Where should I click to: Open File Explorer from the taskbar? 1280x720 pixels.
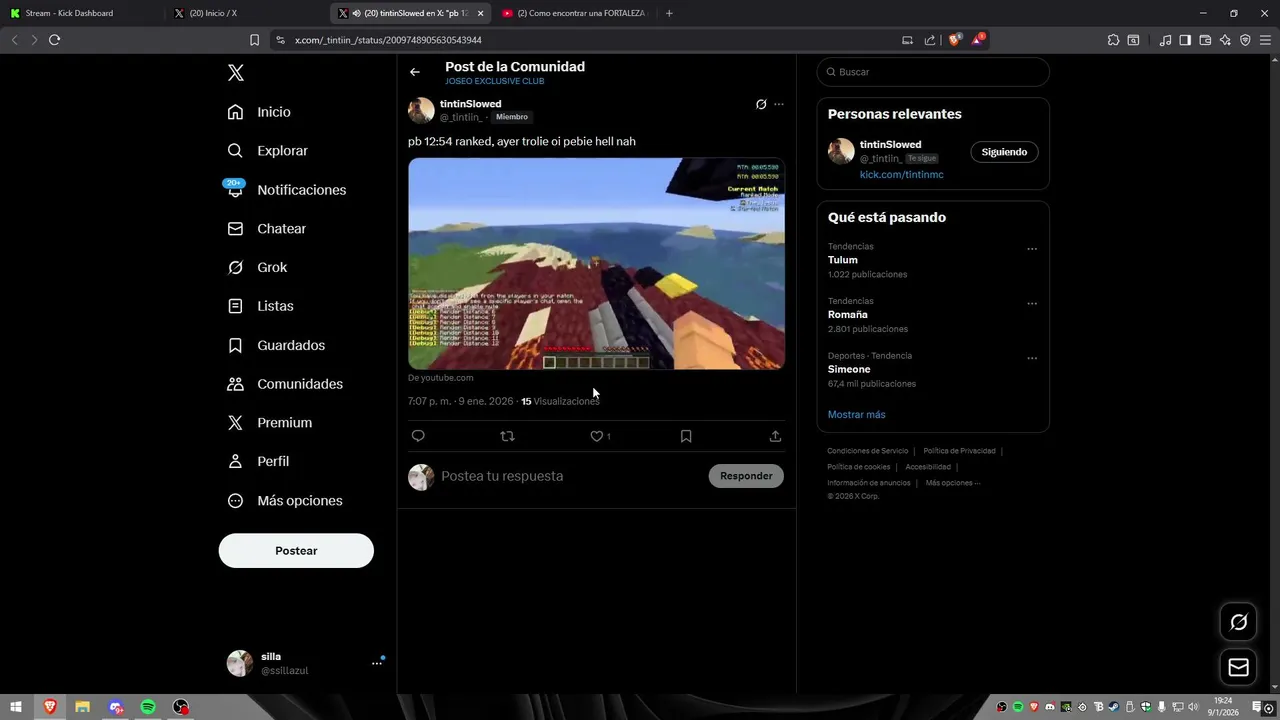click(82, 707)
